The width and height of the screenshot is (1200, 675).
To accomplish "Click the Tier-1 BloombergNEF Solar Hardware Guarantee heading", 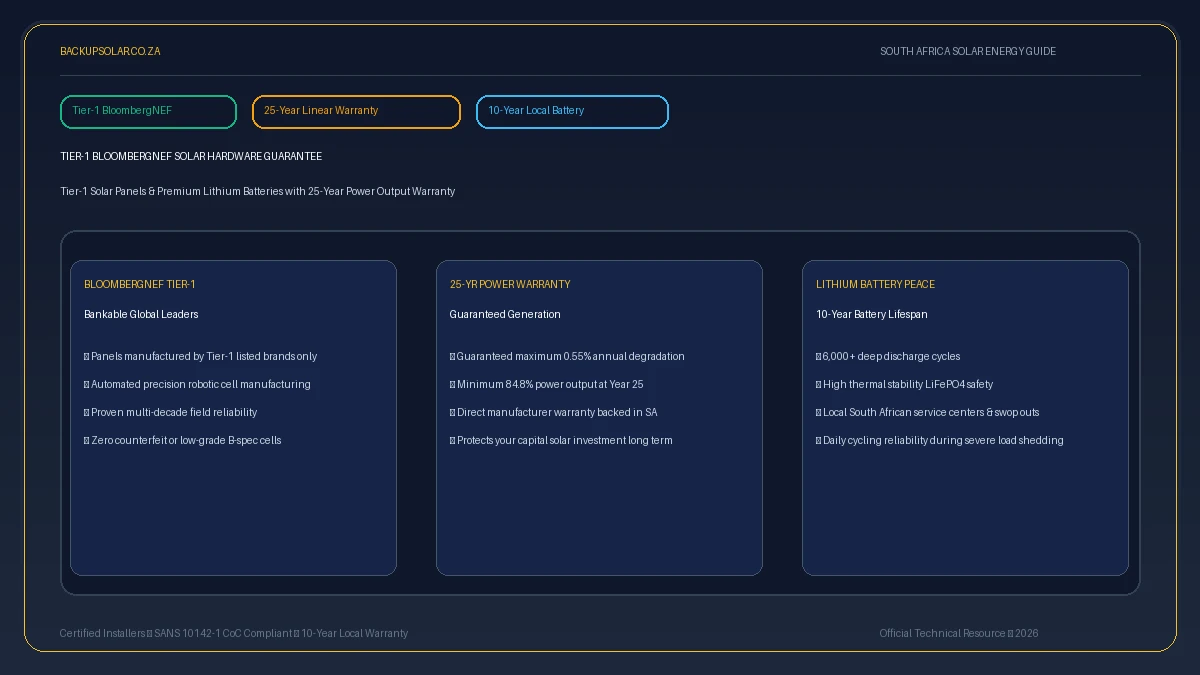I will (191, 157).
